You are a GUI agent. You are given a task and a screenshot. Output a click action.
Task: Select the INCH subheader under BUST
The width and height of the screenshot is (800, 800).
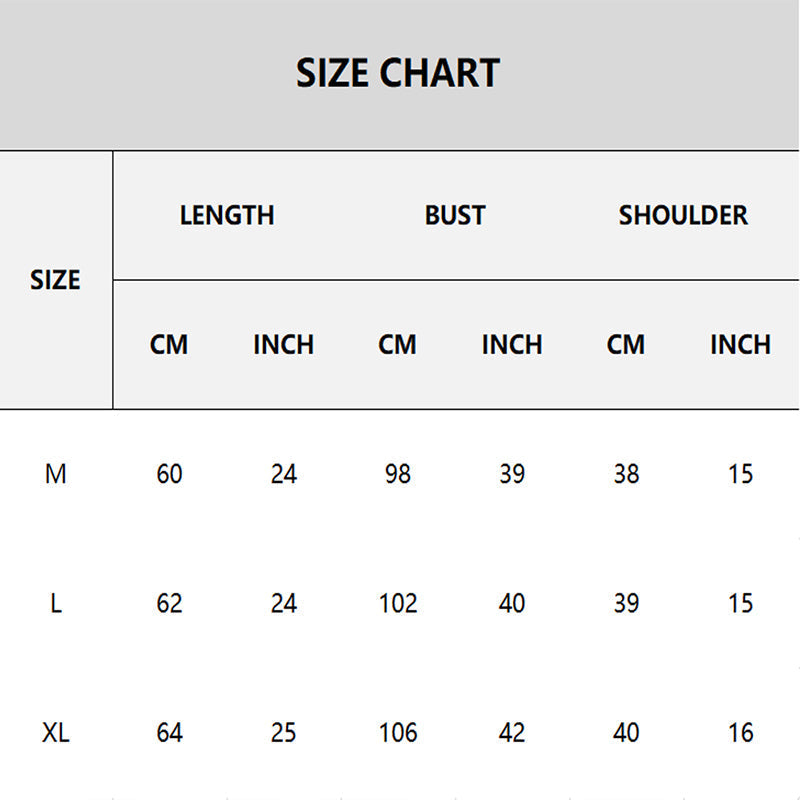(512, 344)
